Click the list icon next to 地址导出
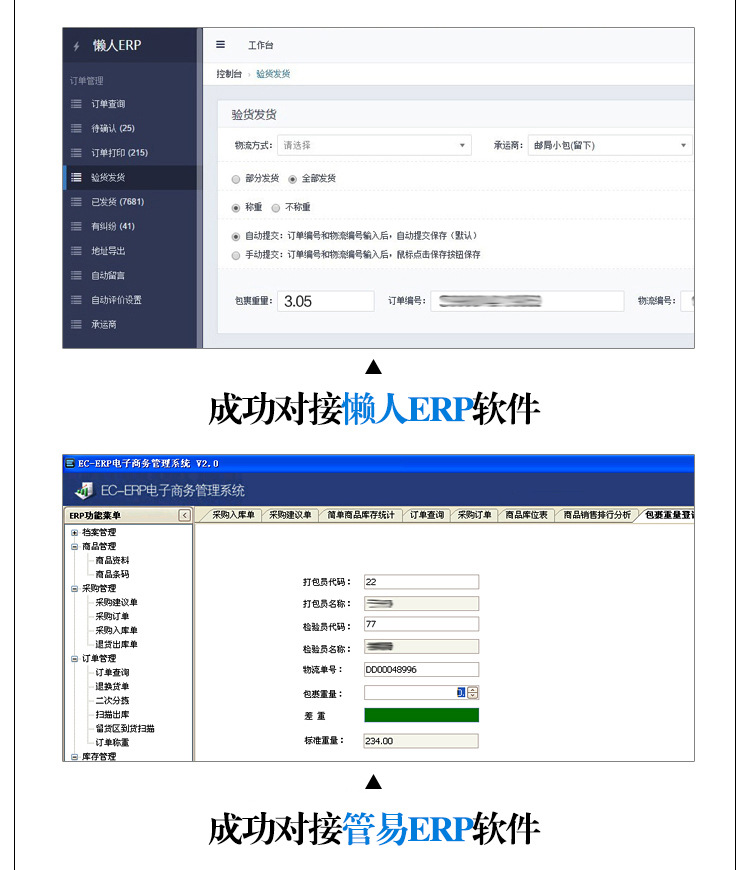This screenshot has width=750, height=870. click(x=76, y=251)
